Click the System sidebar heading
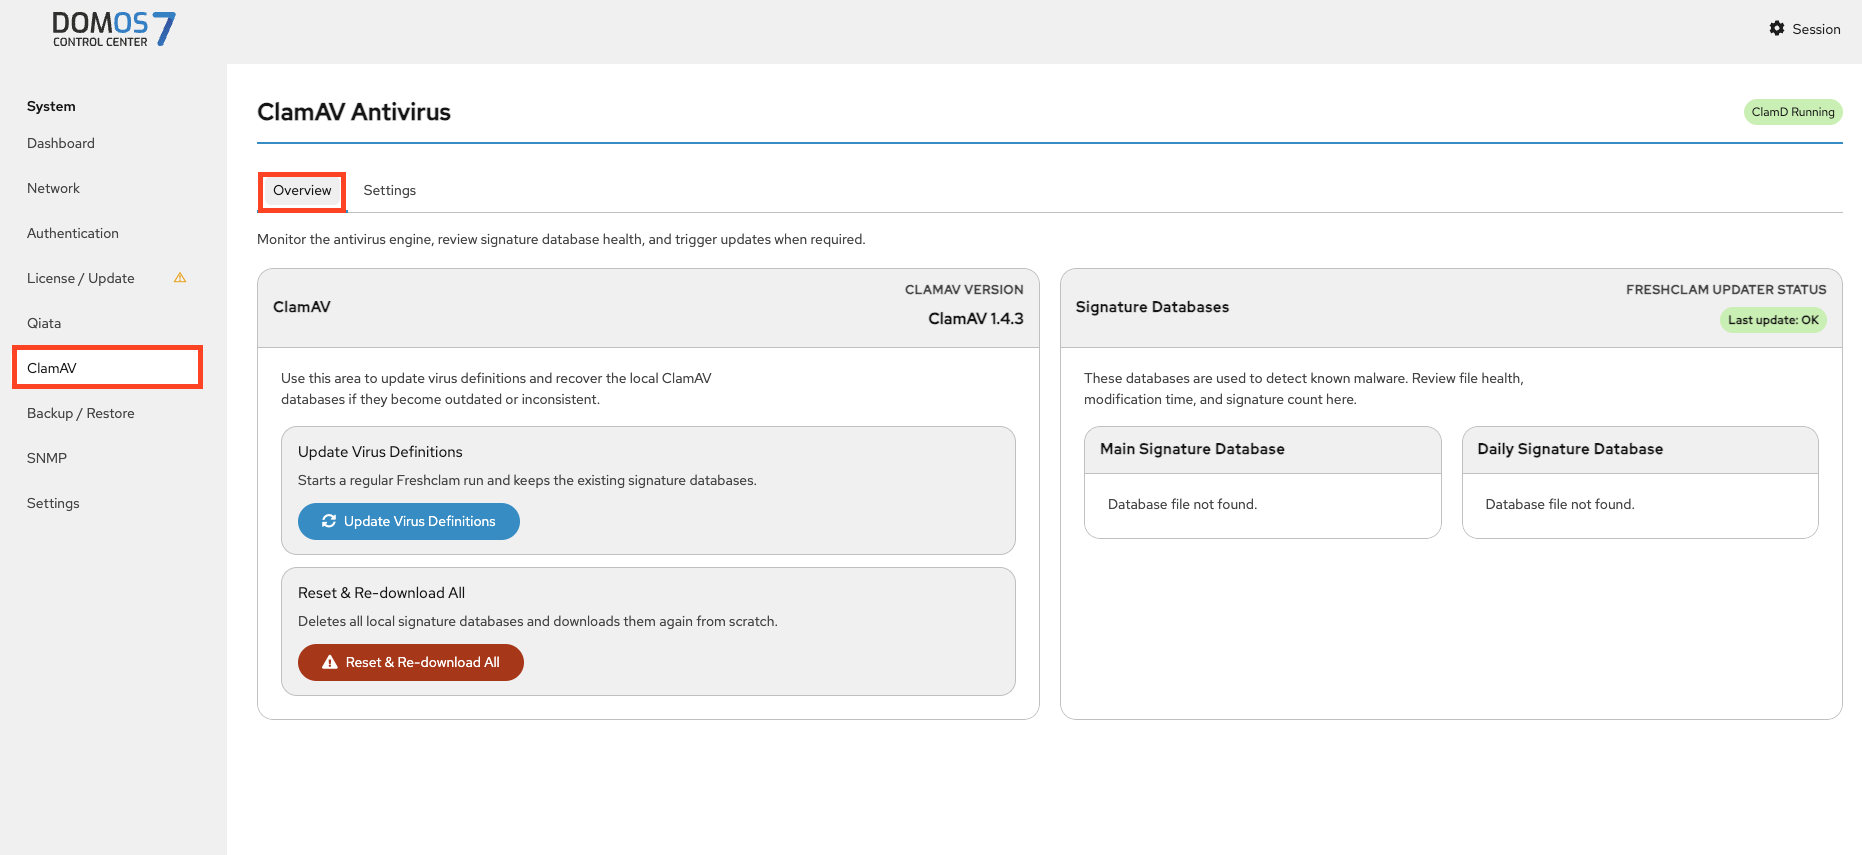The width and height of the screenshot is (1862, 855). point(51,106)
